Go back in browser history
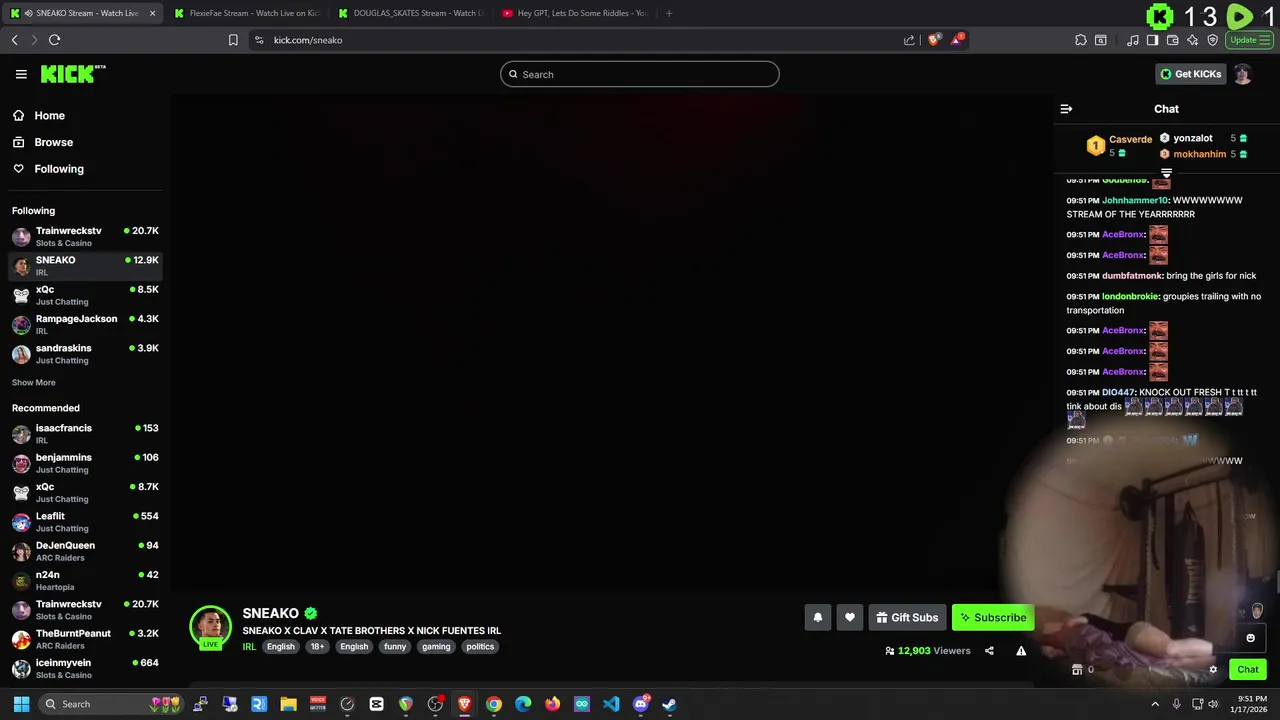The image size is (1280, 720). 14,40
